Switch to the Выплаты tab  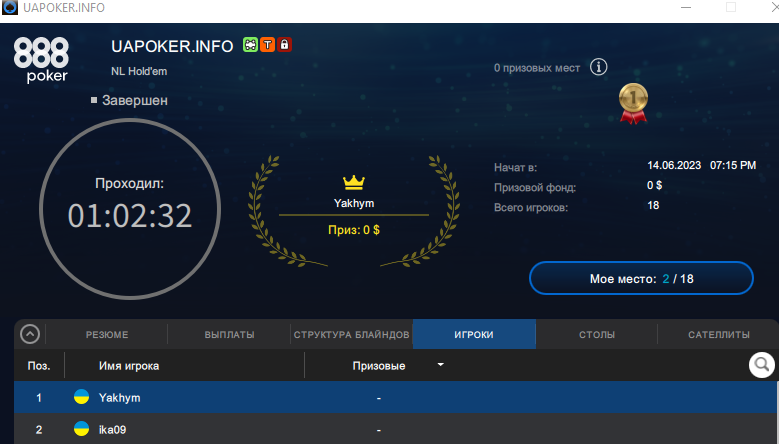230,334
